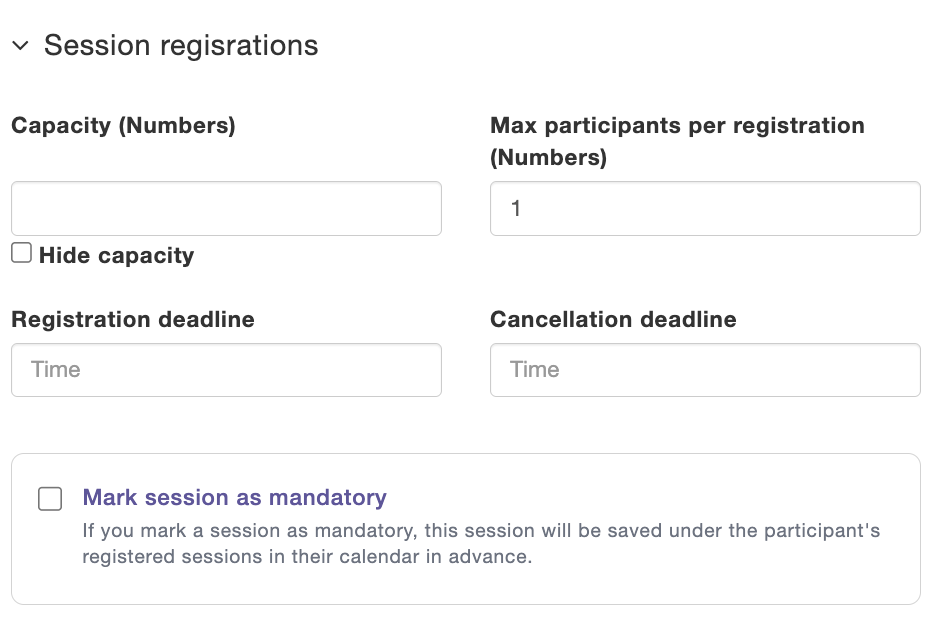
Task: Collapse the Session regisrations chevron
Action: [x=20, y=46]
